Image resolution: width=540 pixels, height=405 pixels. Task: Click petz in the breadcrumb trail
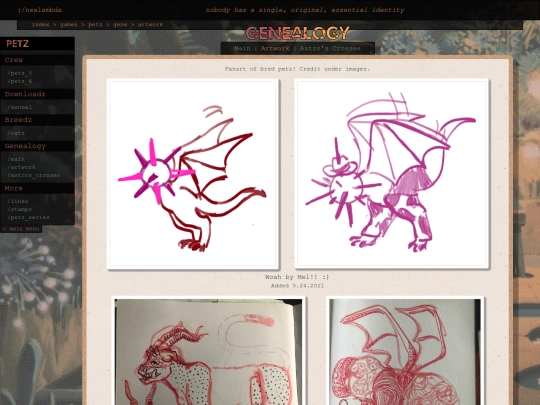point(95,24)
